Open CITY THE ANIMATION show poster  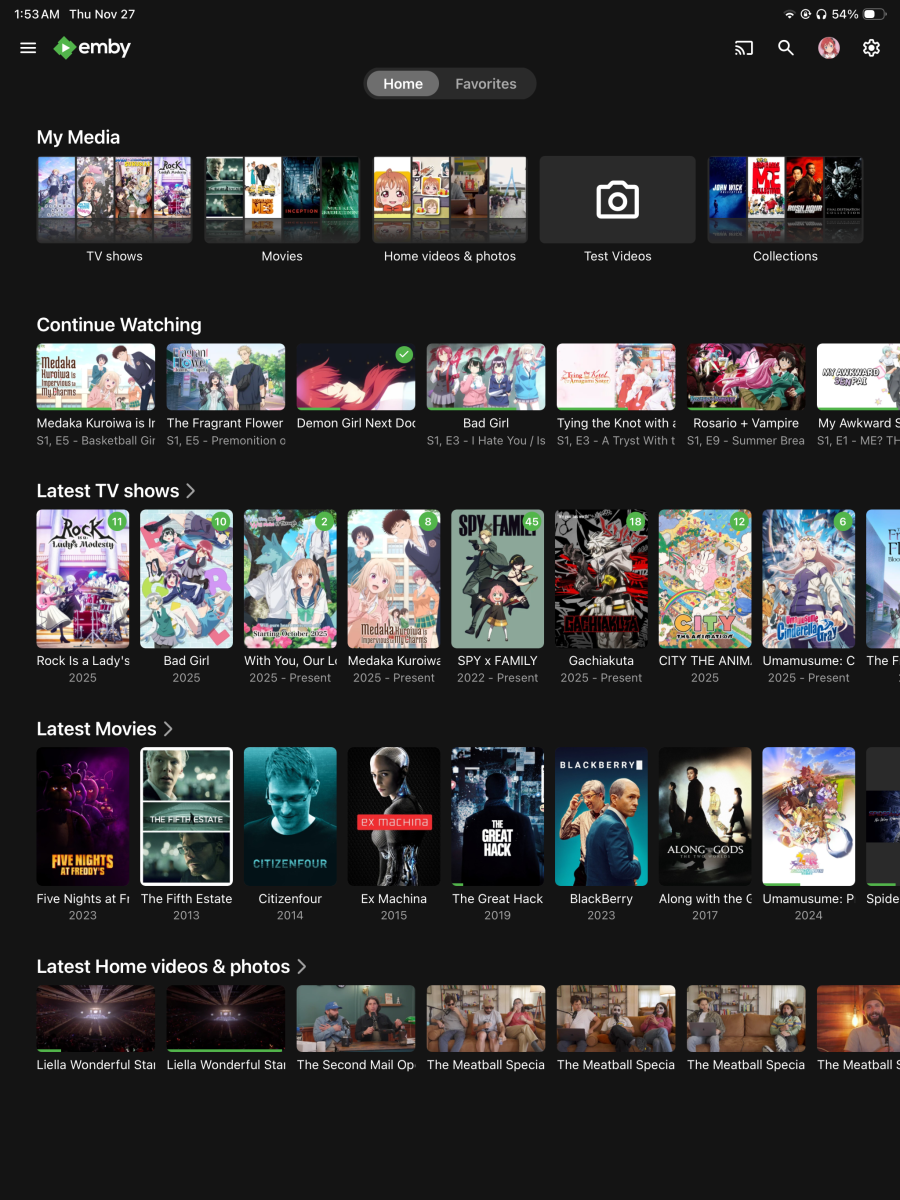705,579
